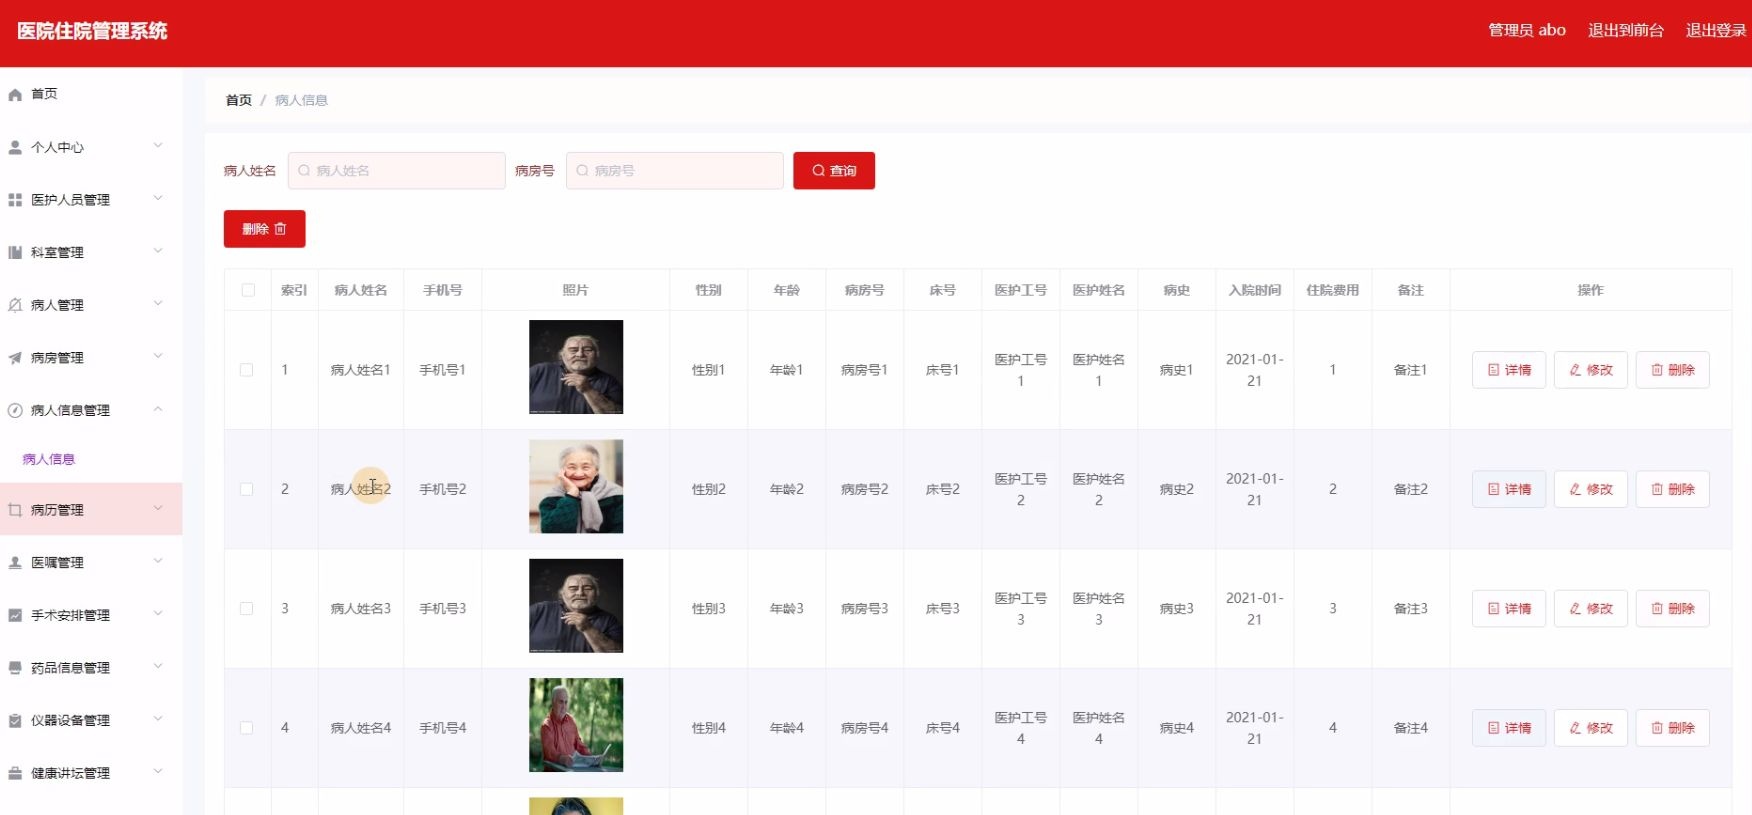
Task: Check the checkbox for row 3
Action: (x=246, y=608)
